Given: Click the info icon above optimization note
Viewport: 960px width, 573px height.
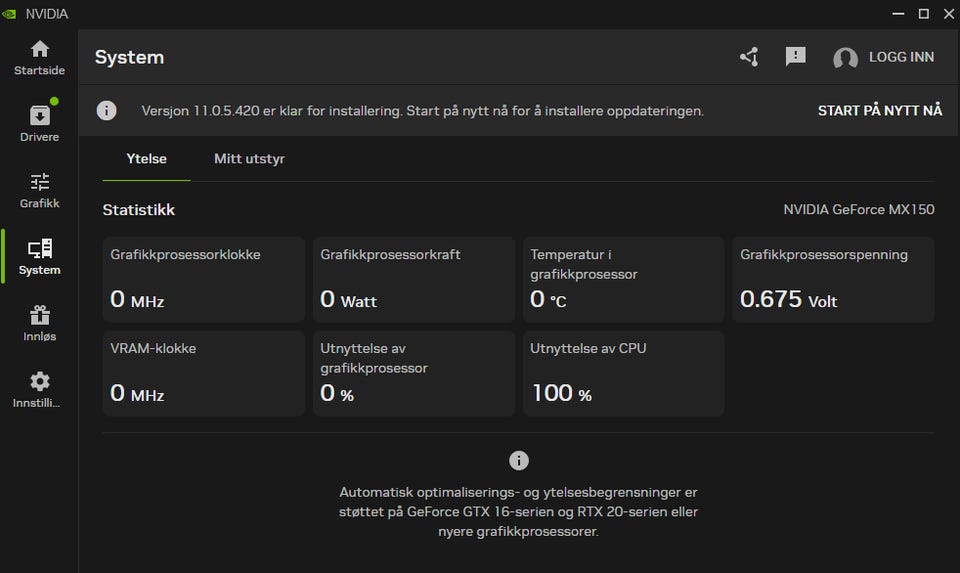Looking at the screenshot, I should pos(518,460).
